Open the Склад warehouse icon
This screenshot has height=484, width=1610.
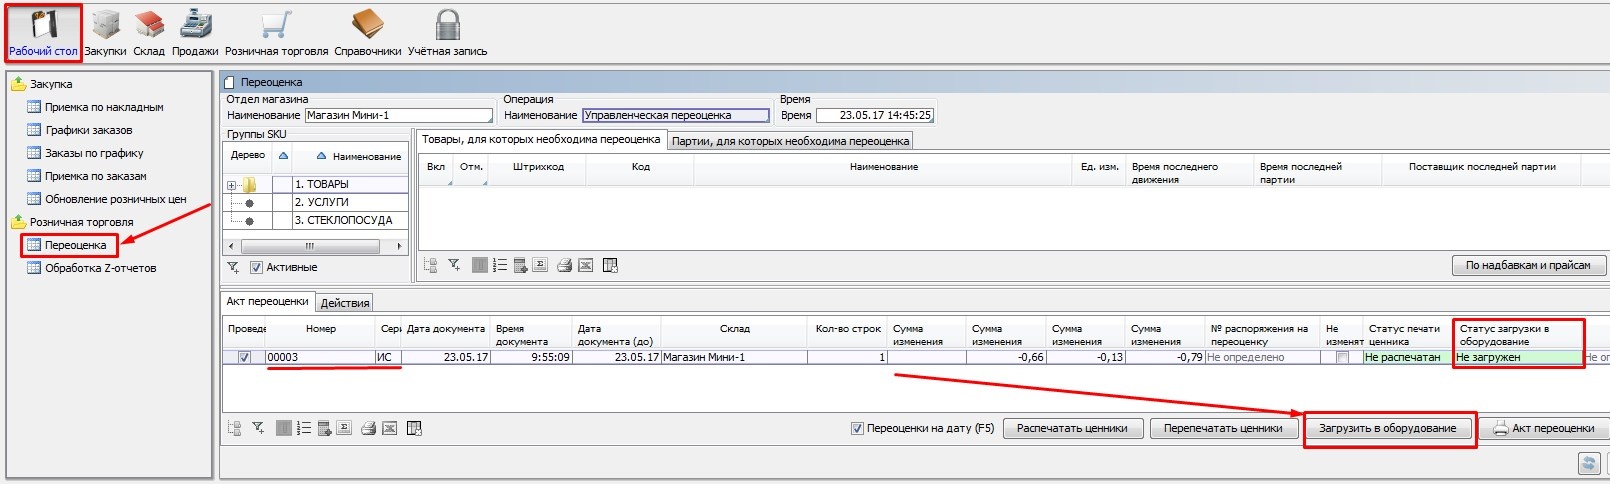click(149, 31)
